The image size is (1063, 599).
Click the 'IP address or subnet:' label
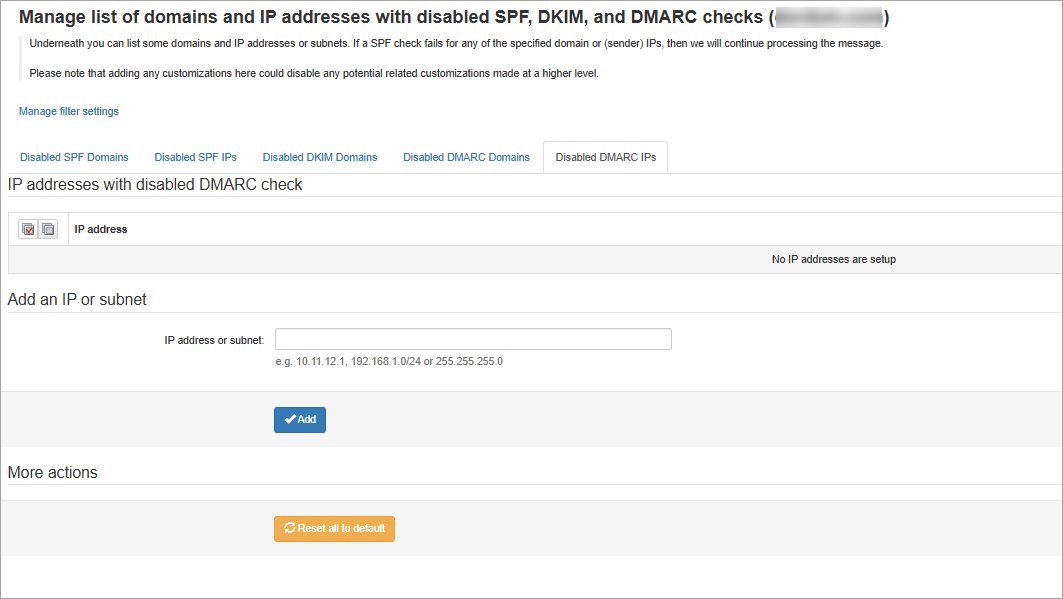click(x=214, y=340)
